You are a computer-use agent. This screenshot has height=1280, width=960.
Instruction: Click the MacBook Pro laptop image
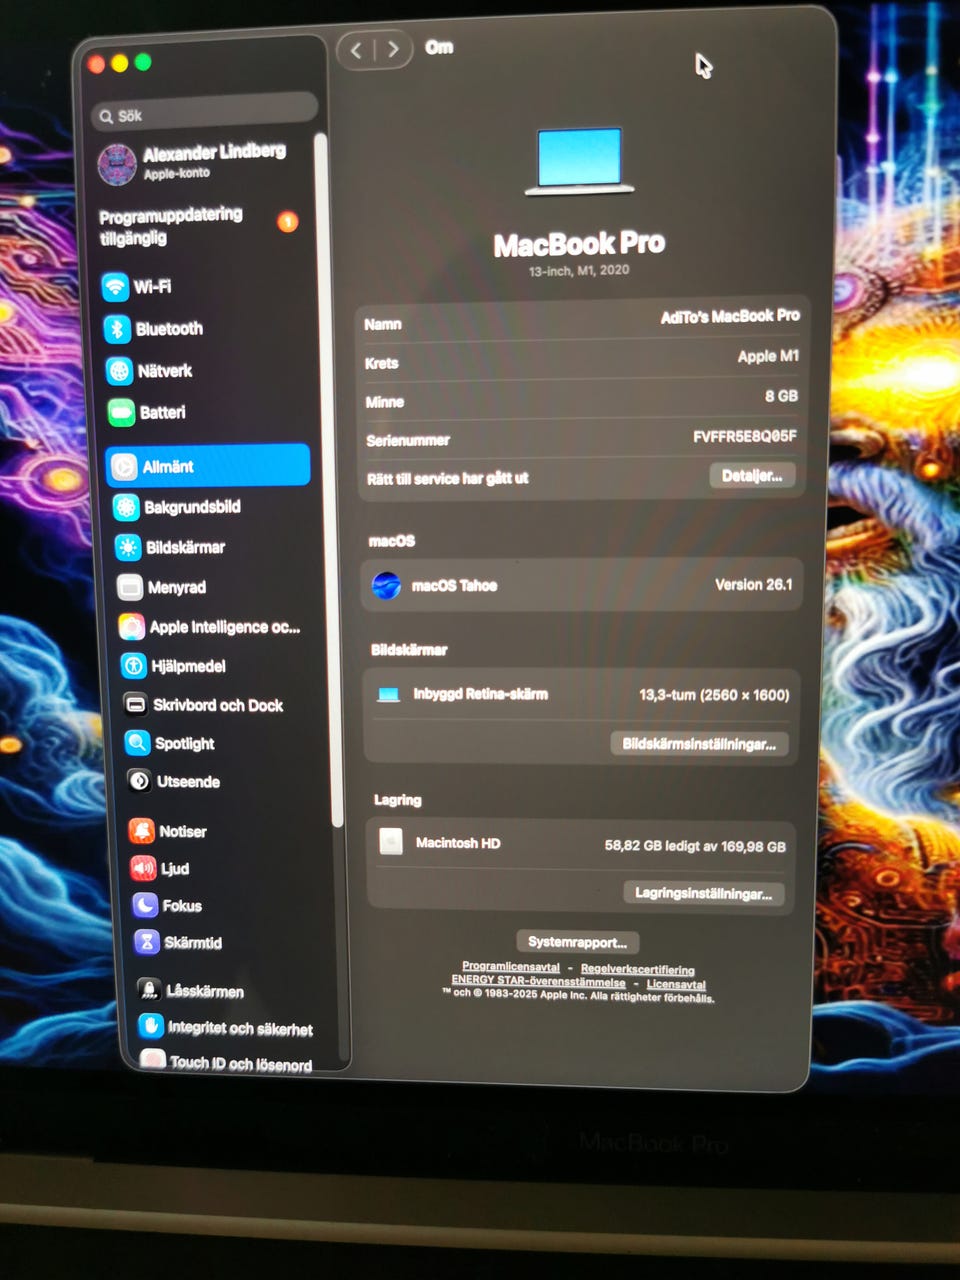(x=580, y=160)
